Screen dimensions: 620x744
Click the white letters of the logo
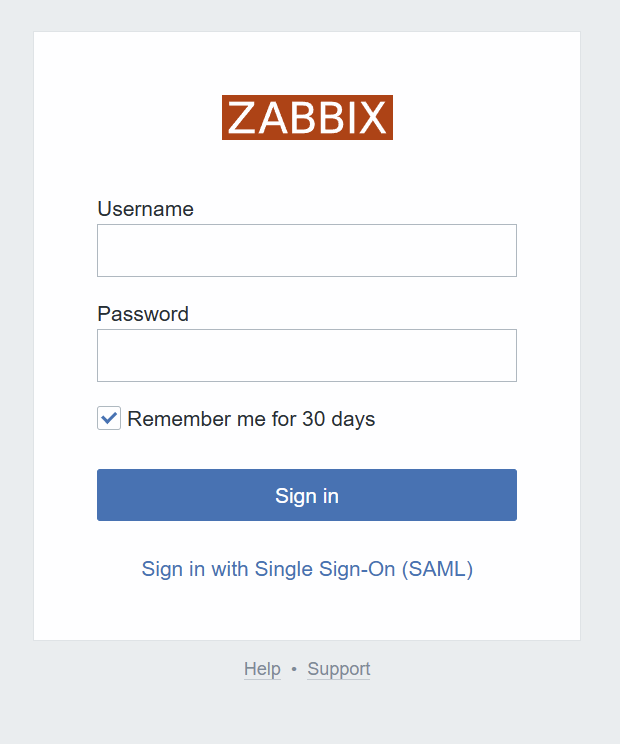tap(307, 118)
